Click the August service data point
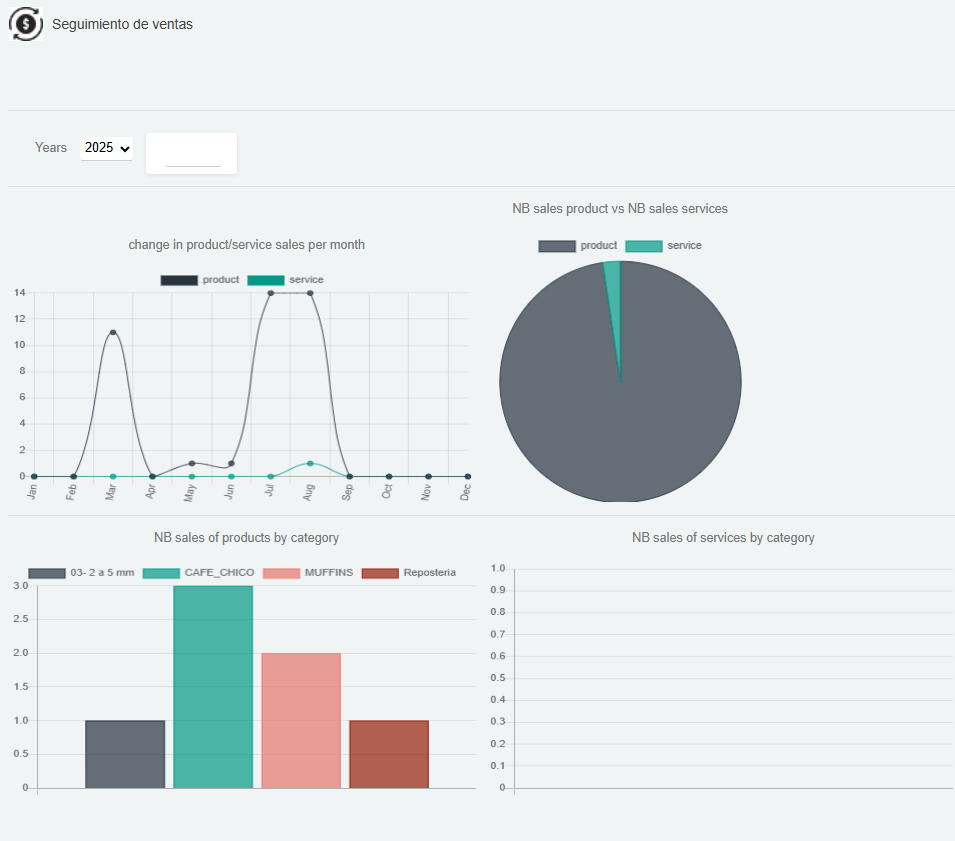The height and width of the screenshot is (841, 955). click(310, 463)
